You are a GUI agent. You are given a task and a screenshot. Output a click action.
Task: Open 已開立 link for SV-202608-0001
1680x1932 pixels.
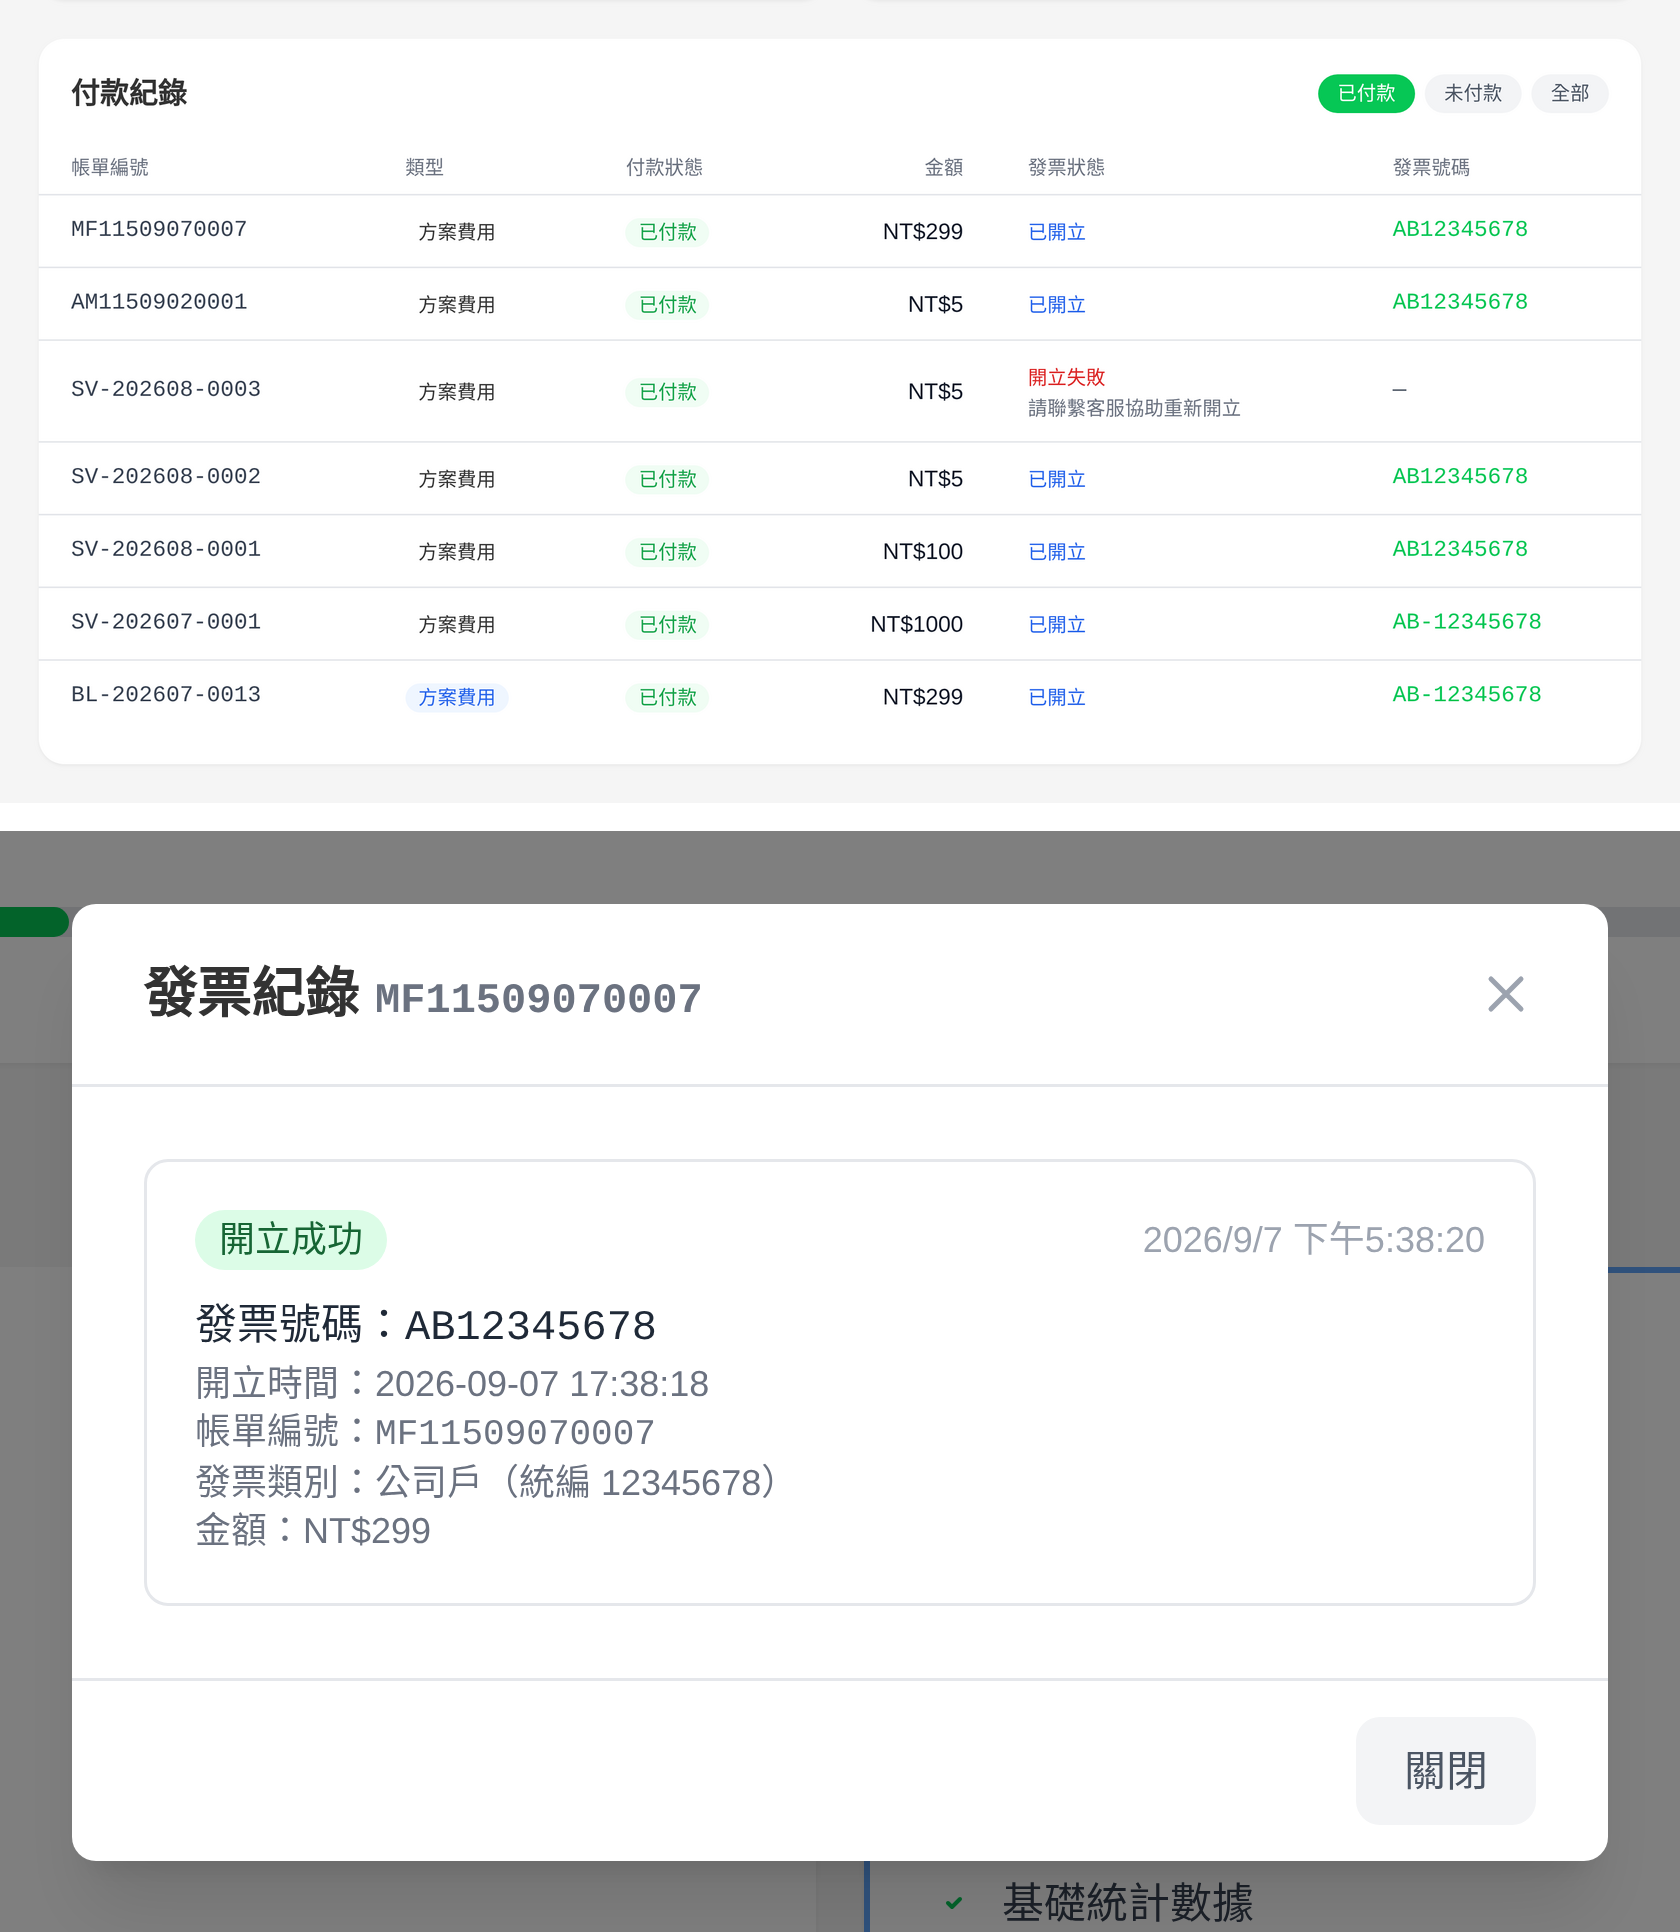point(1057,552)
